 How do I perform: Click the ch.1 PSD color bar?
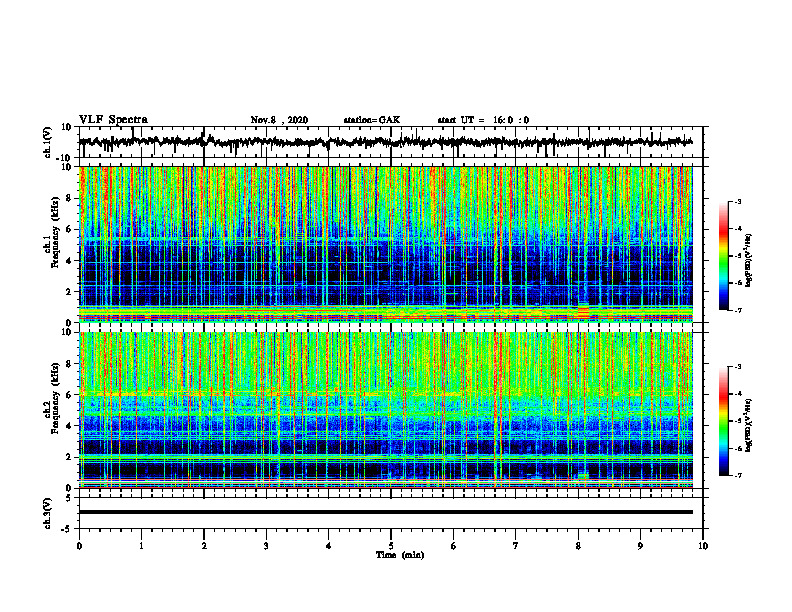tap(724, 256)
